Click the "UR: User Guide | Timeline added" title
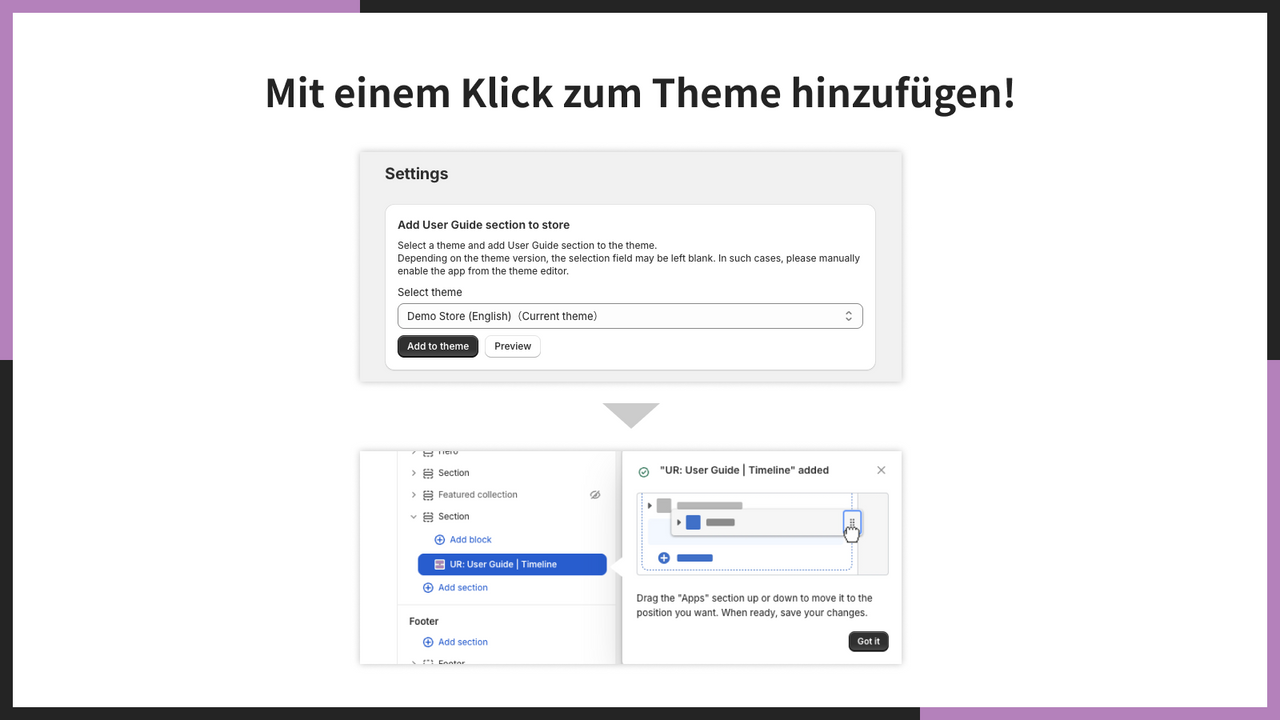Screen dimensions: 1280x720 [x=744, y=470]
